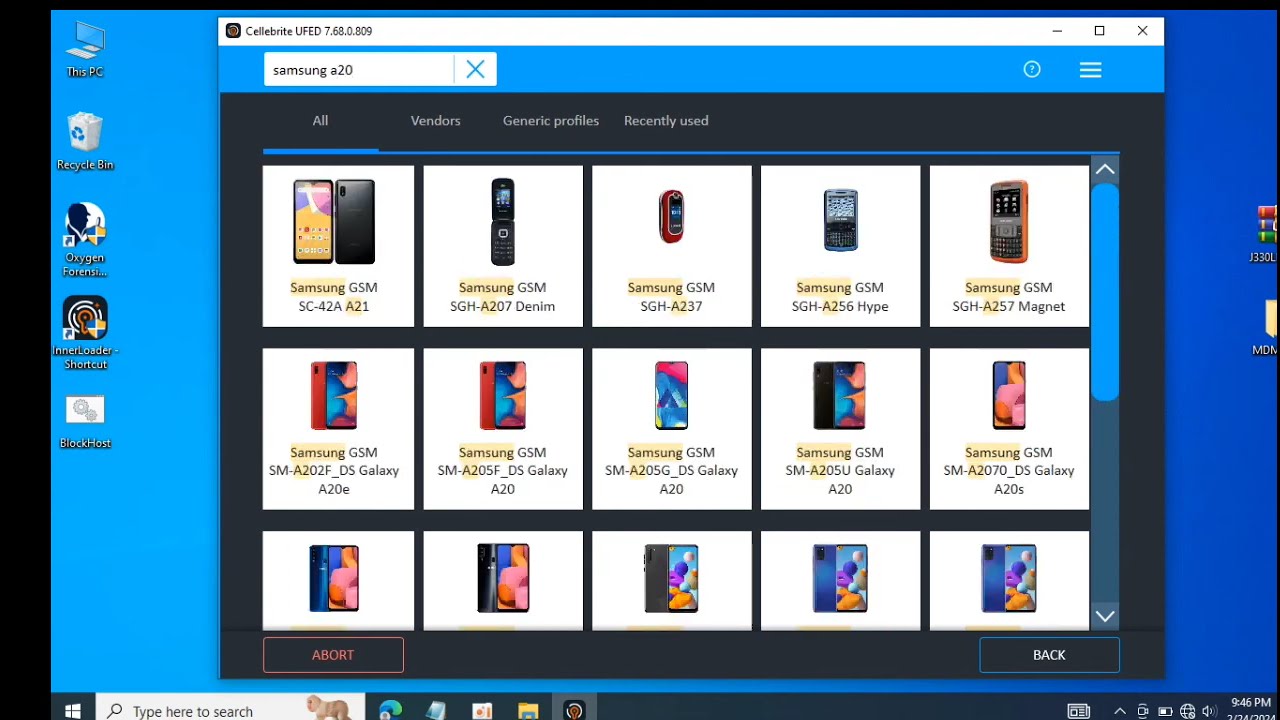This screenshot has height=720, width=1280.
Task: Open the help question mark icon
Action: tap(1032, 69)
